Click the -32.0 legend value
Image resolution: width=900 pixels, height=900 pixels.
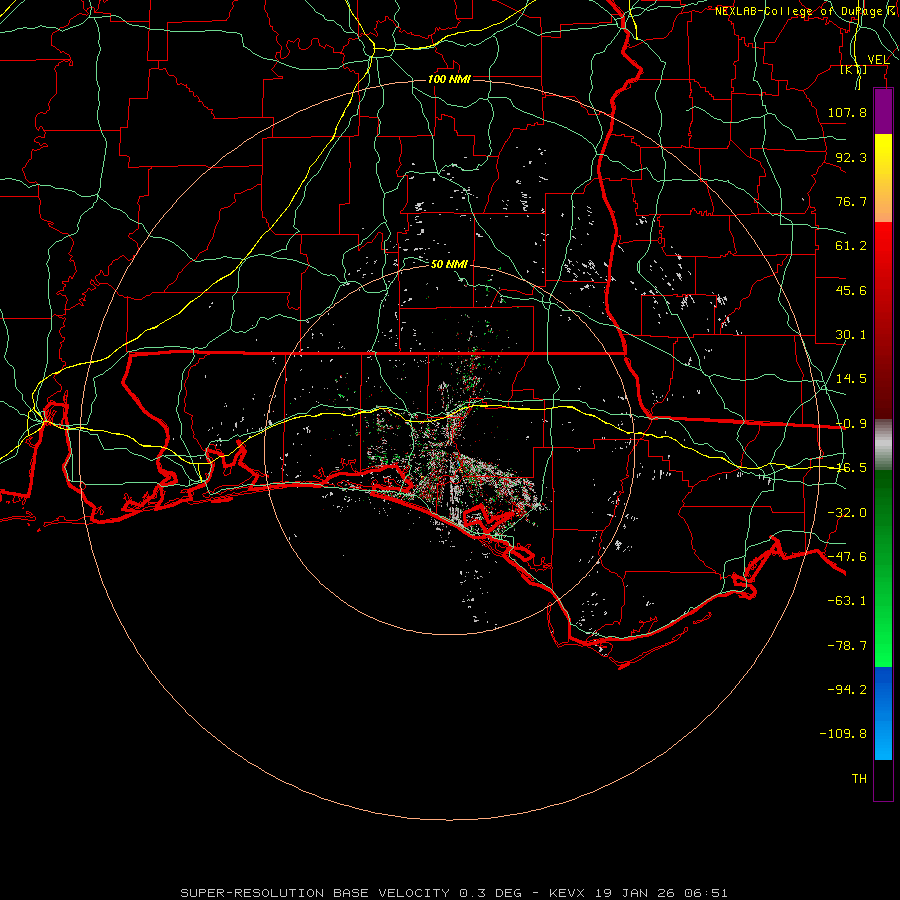point(847,513)
